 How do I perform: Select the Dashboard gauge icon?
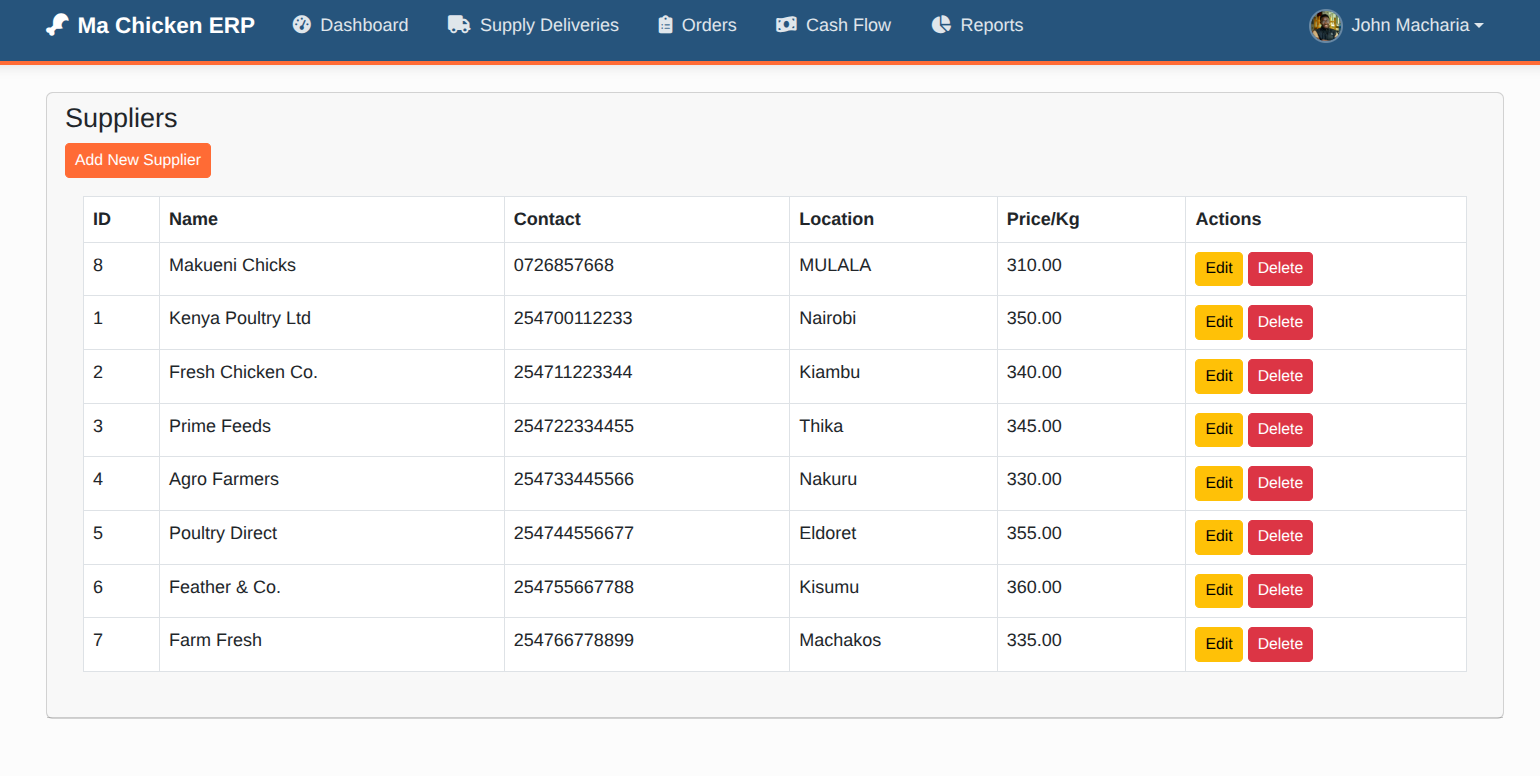pyautogui.click(x=301, y=25)
